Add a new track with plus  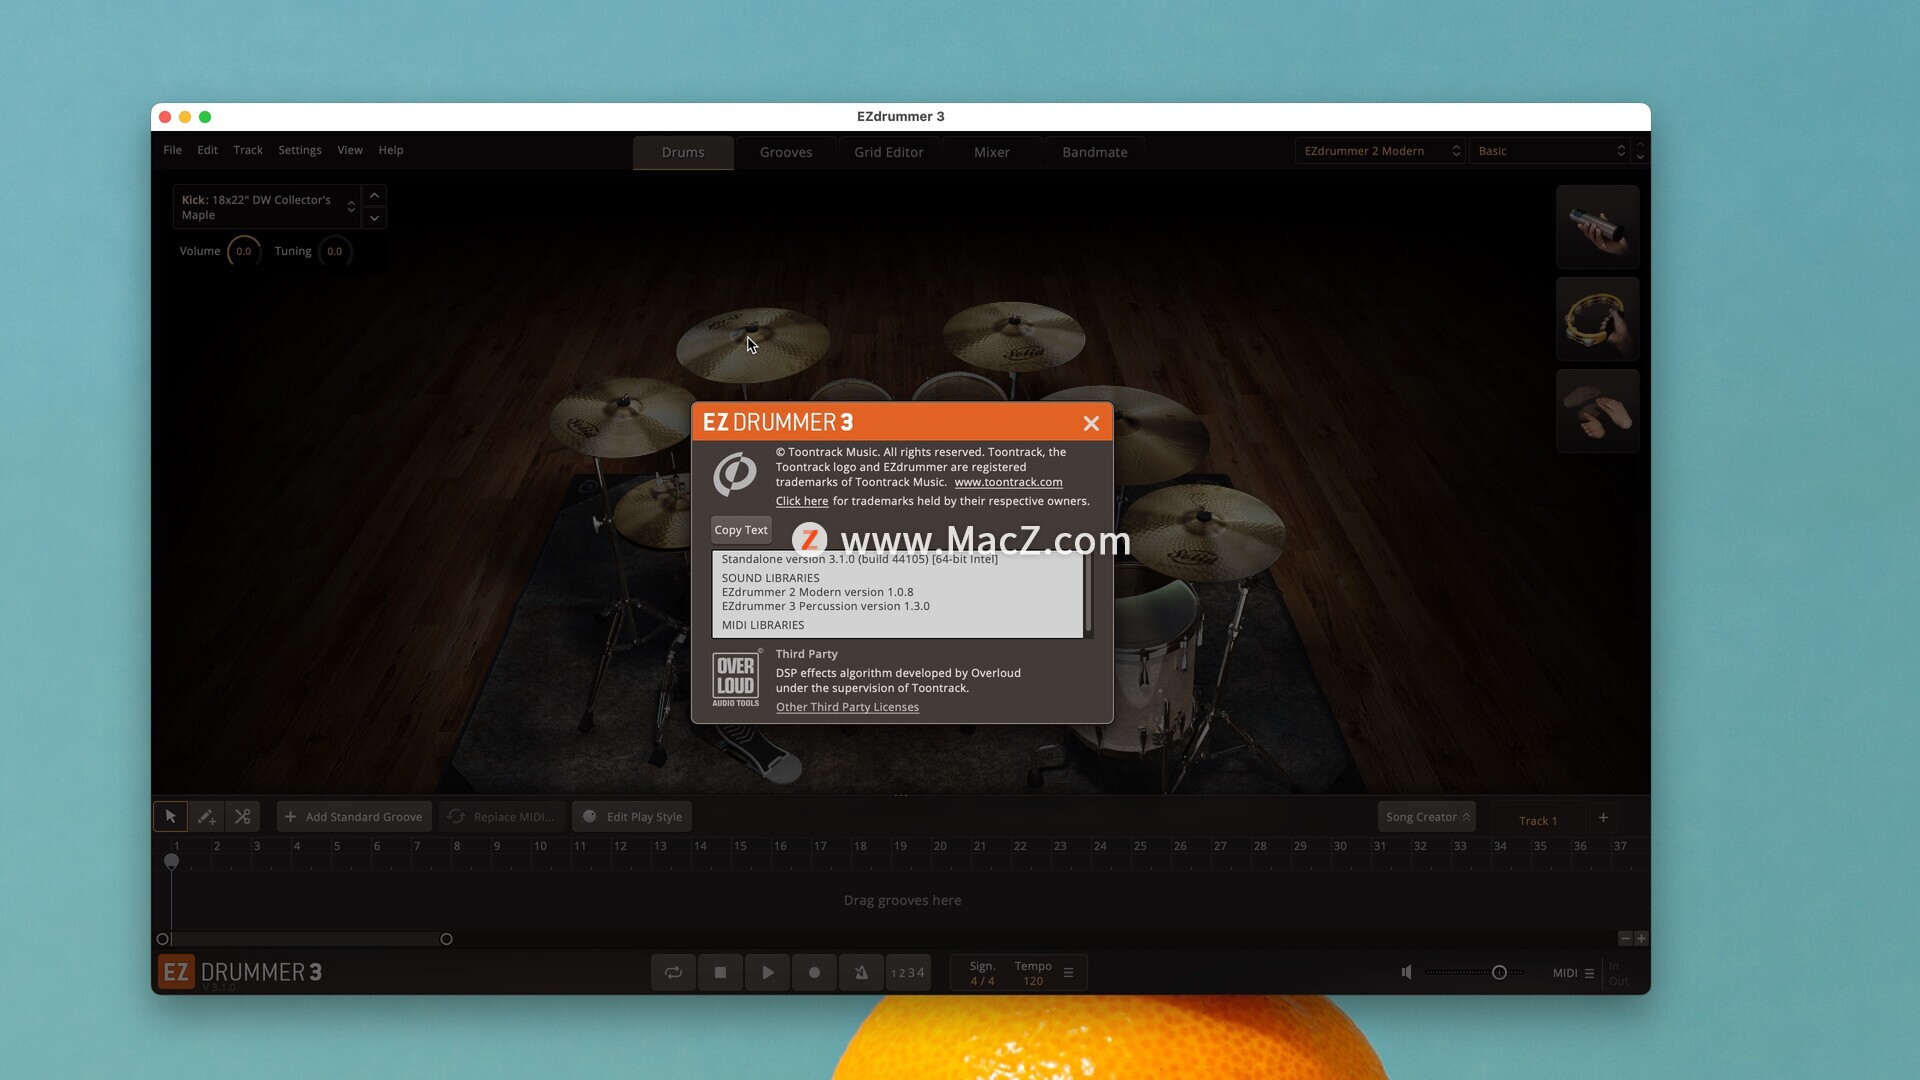click(x=1603, y=818)
